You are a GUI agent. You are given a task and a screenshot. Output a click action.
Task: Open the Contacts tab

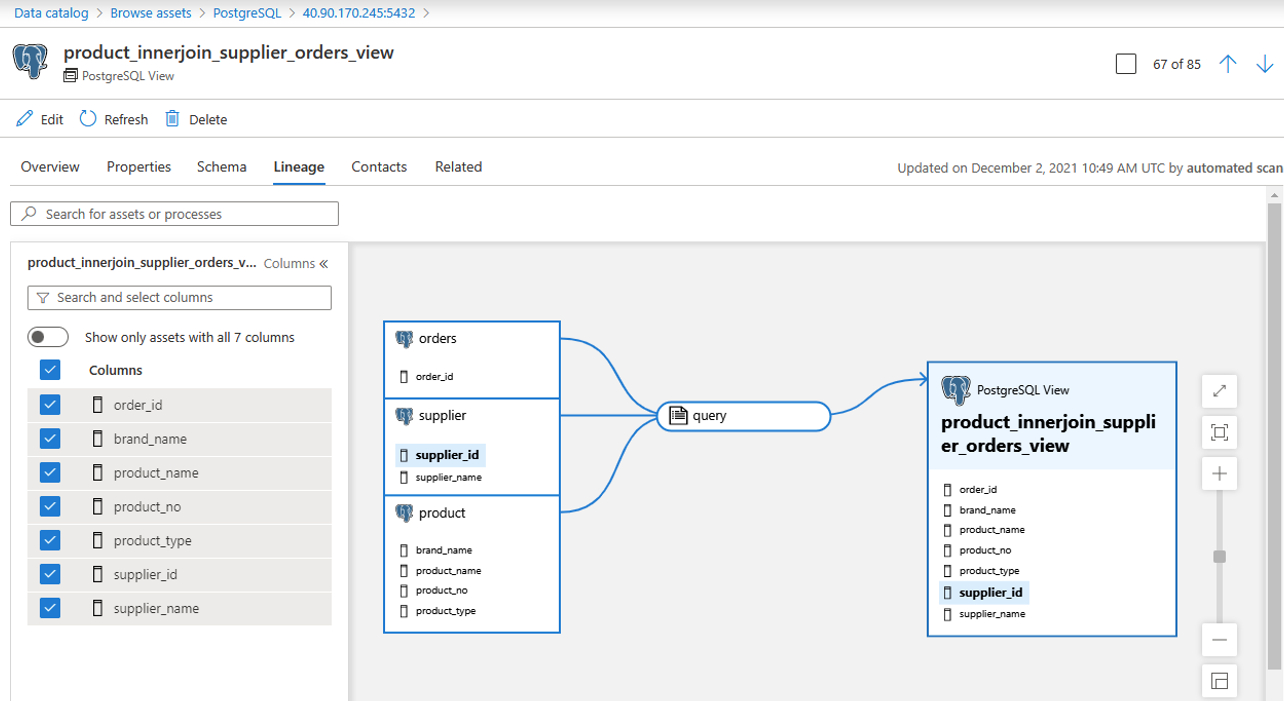tap(378, 167)
